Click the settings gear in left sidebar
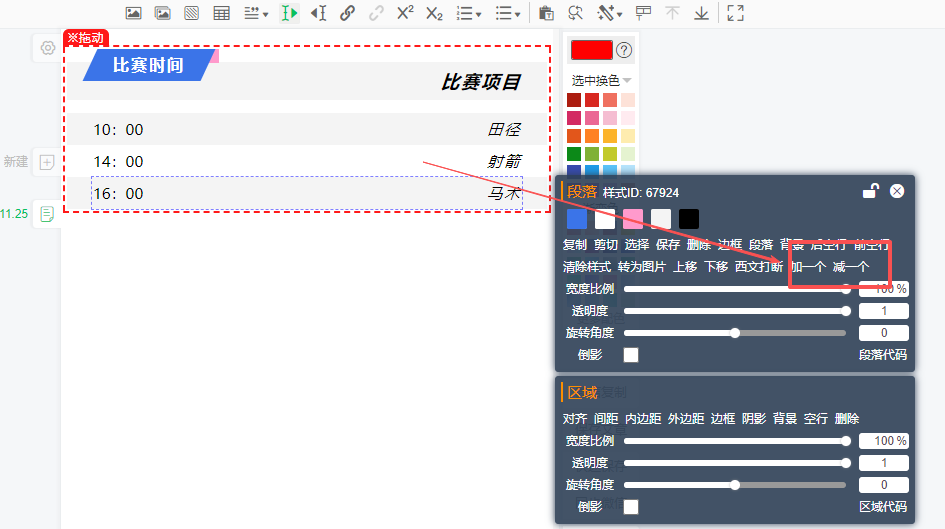Screen dimensions: 945x529 (47, 47)
